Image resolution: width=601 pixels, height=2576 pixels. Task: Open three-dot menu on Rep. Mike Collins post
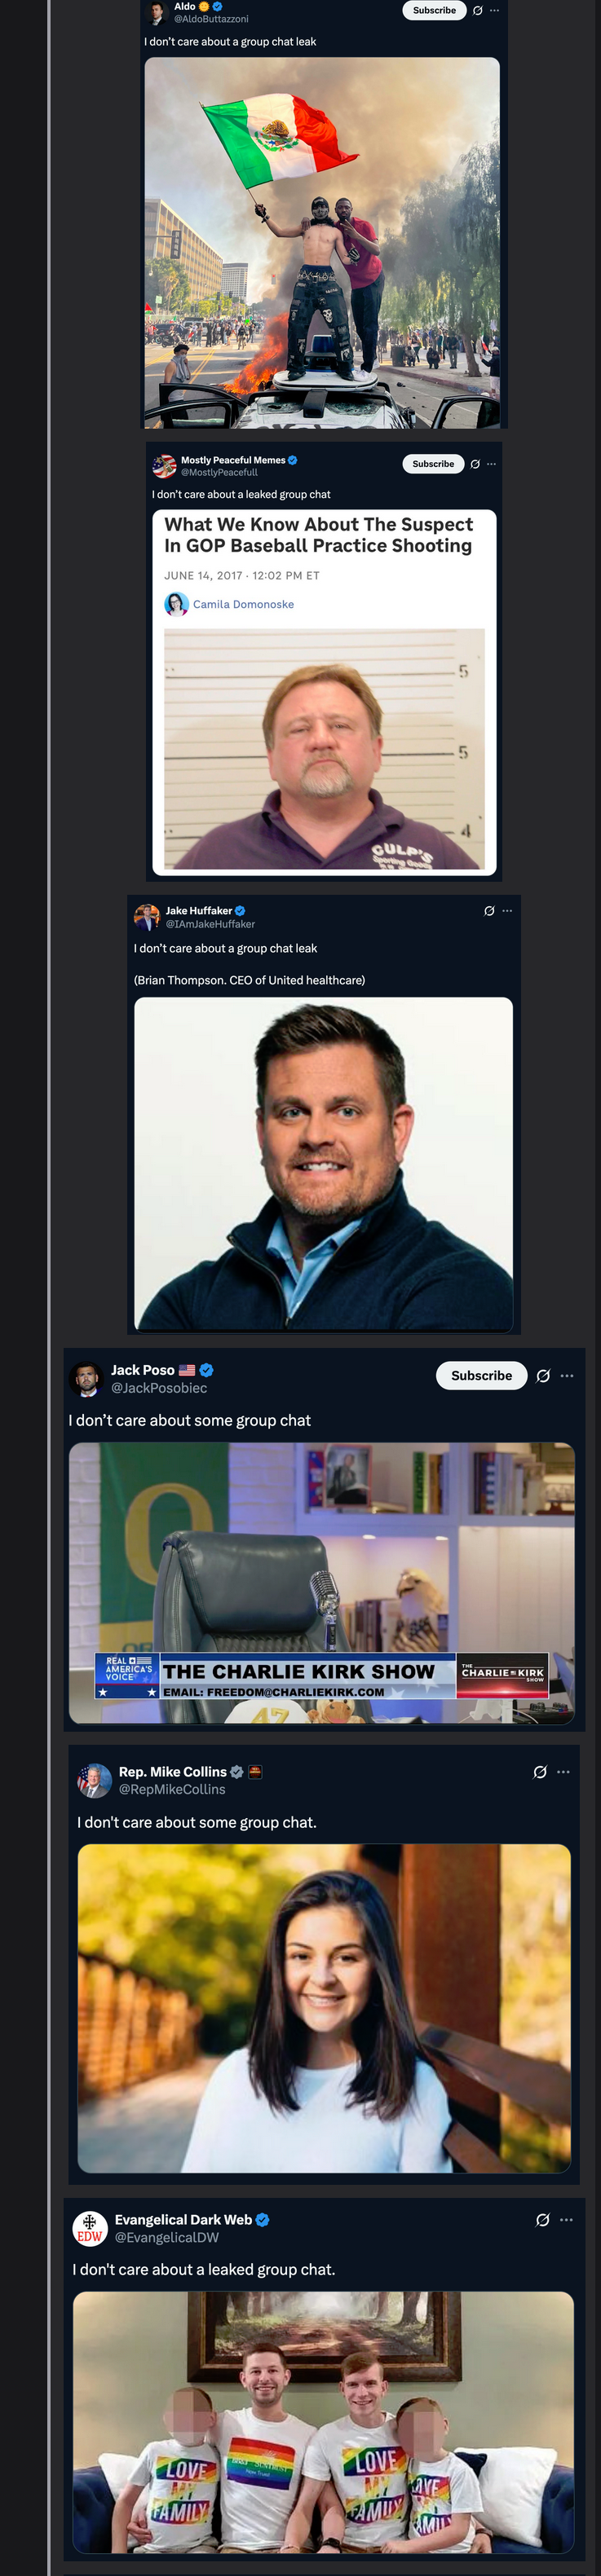coord(563,1772)
